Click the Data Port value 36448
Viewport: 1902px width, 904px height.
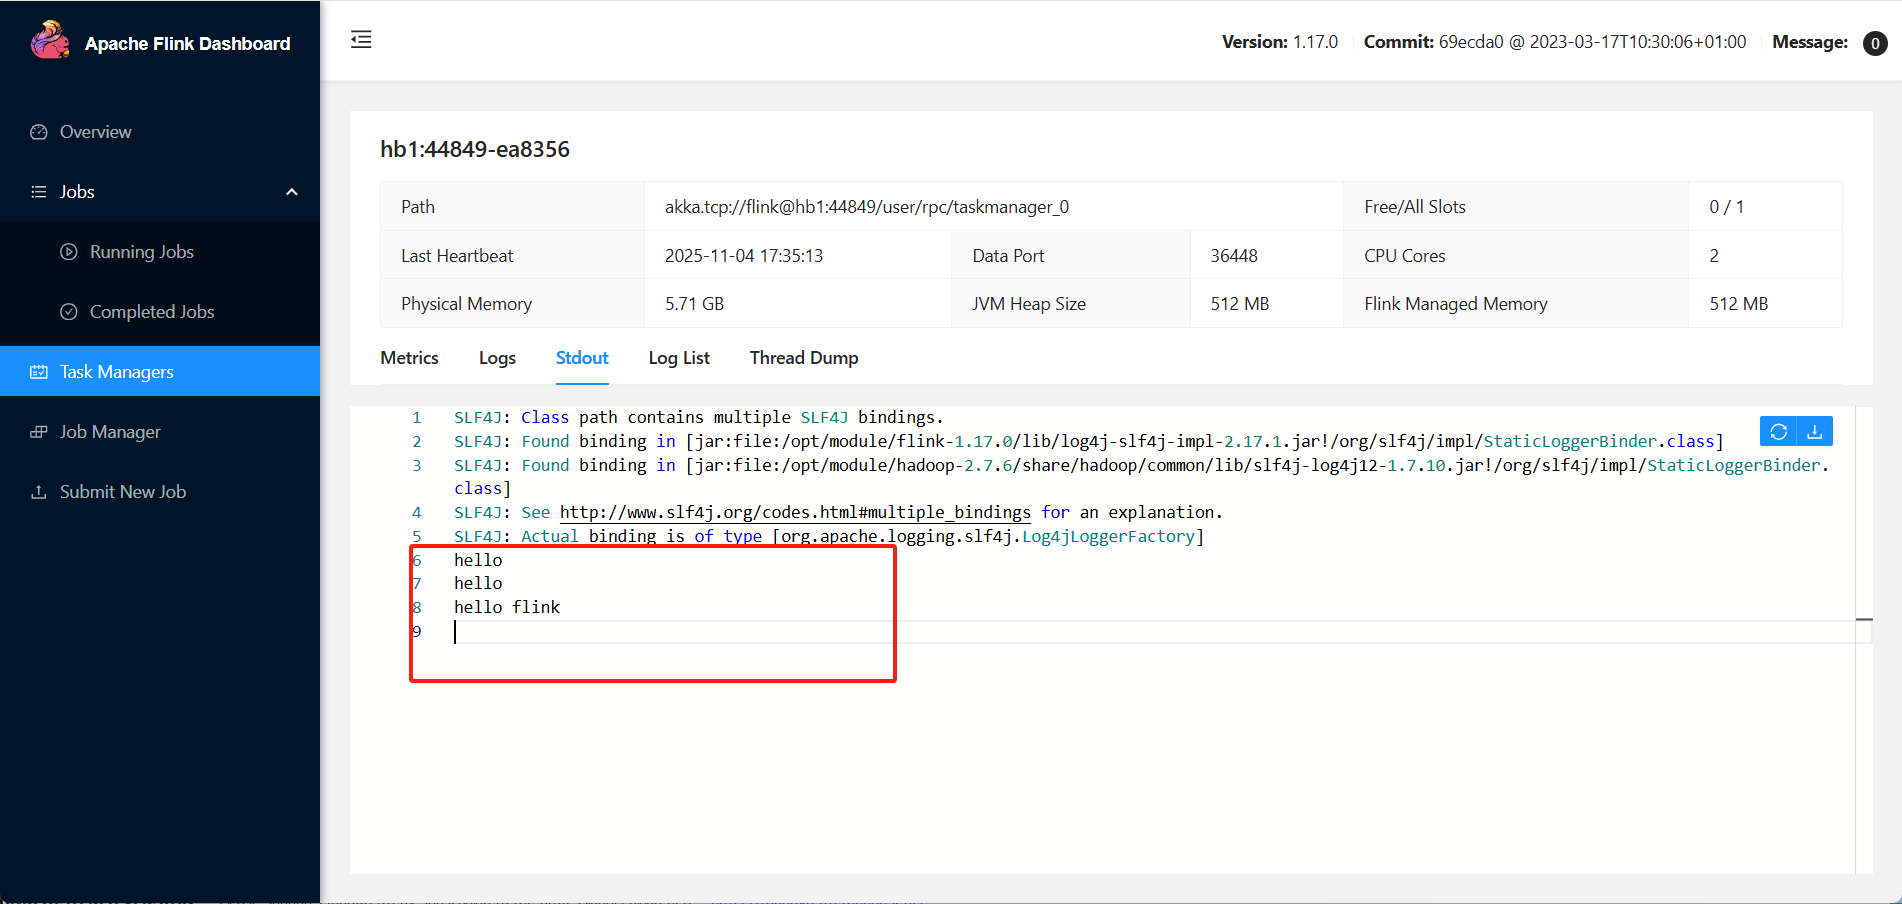pos(1234,256)
